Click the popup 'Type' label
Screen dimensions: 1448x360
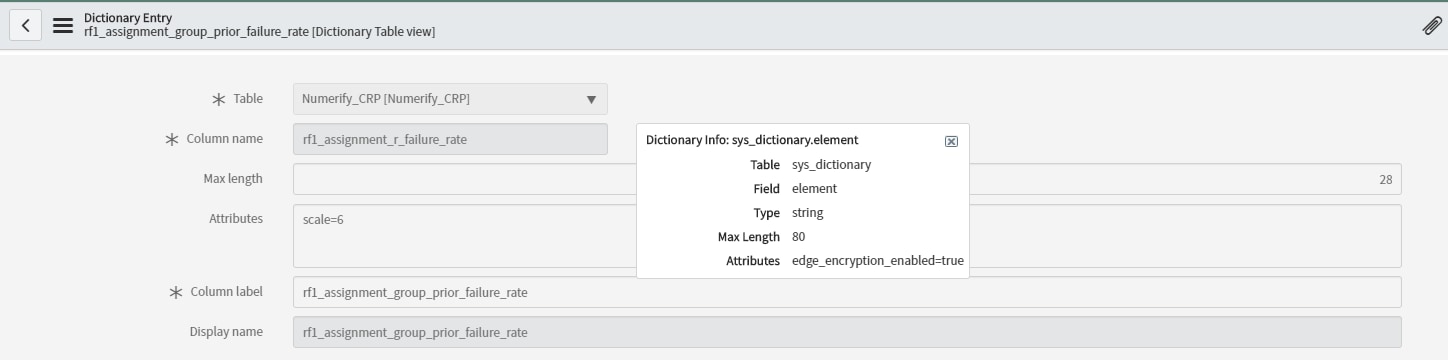pyautogui.click(x=766, y=213)
